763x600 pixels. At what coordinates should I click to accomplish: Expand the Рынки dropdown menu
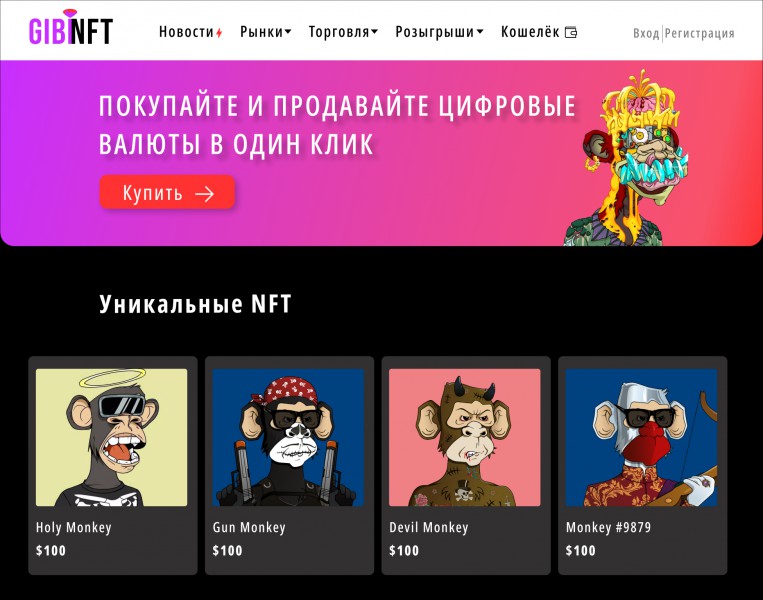(265, 32)
